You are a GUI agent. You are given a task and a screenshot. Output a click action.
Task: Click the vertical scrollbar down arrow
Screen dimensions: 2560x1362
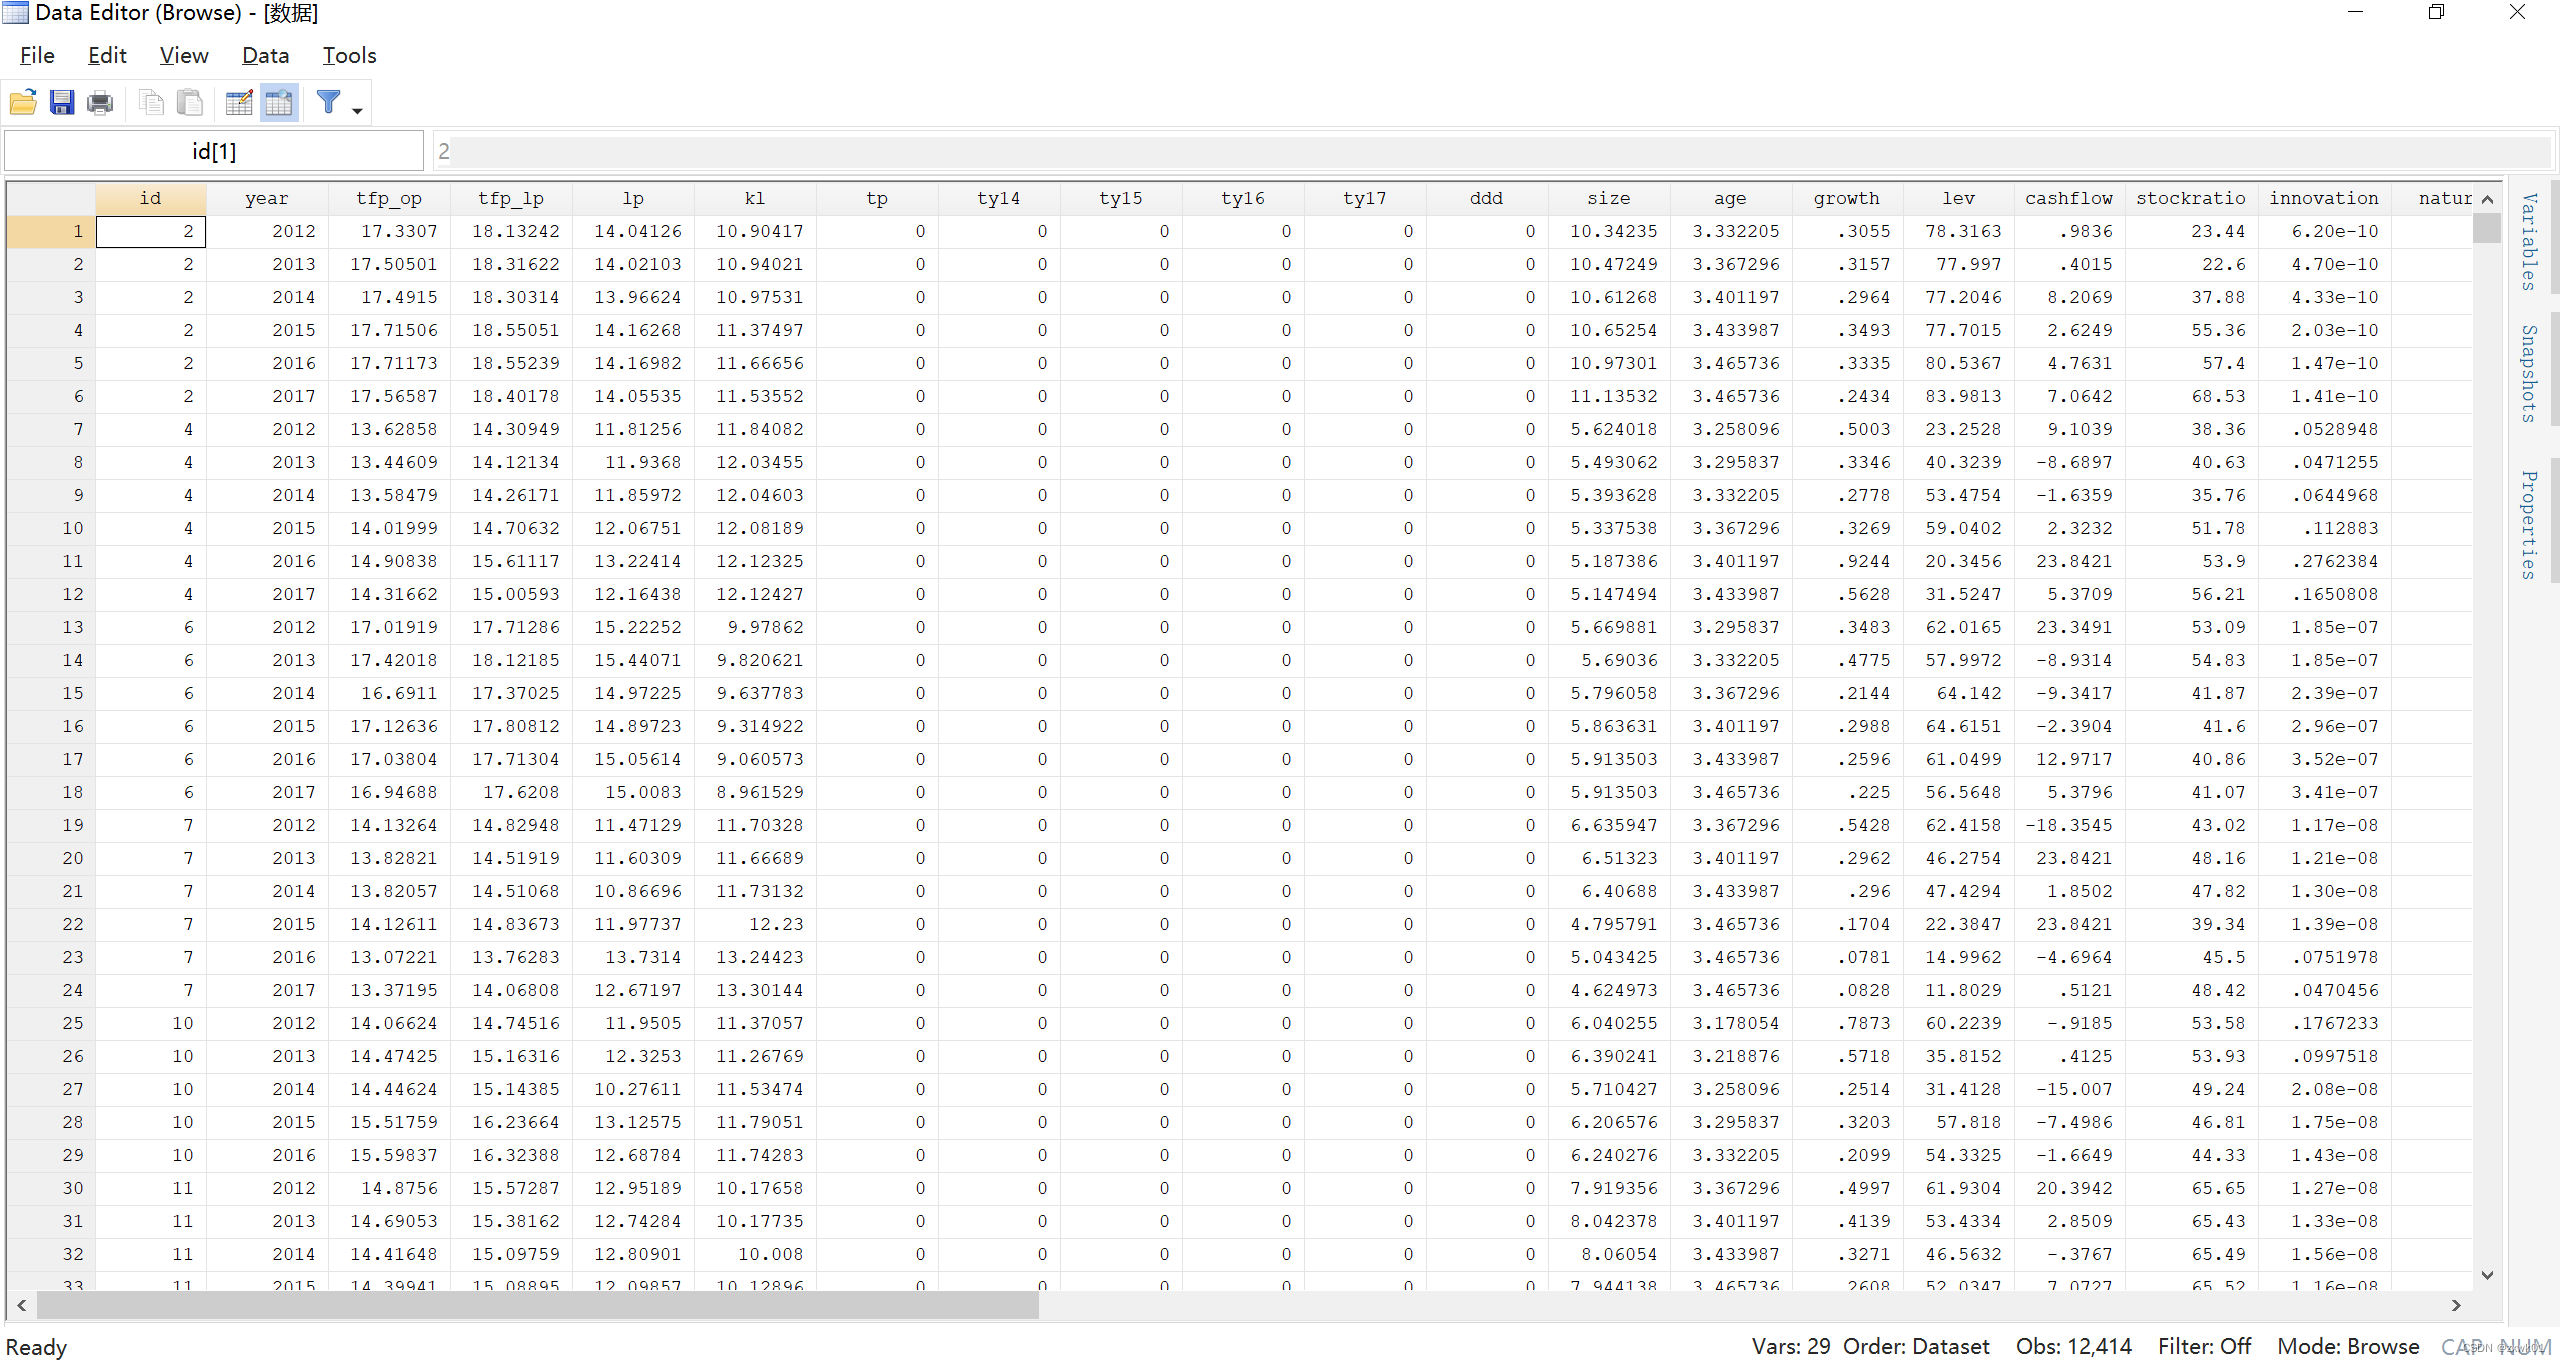(2487, 1275)
